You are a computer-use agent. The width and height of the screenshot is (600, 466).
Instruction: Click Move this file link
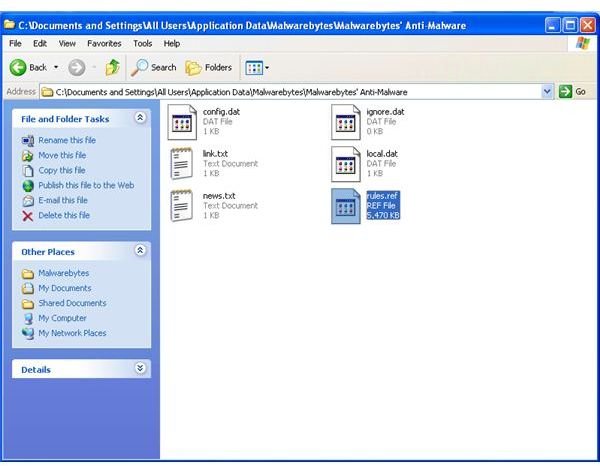[62, 155]
